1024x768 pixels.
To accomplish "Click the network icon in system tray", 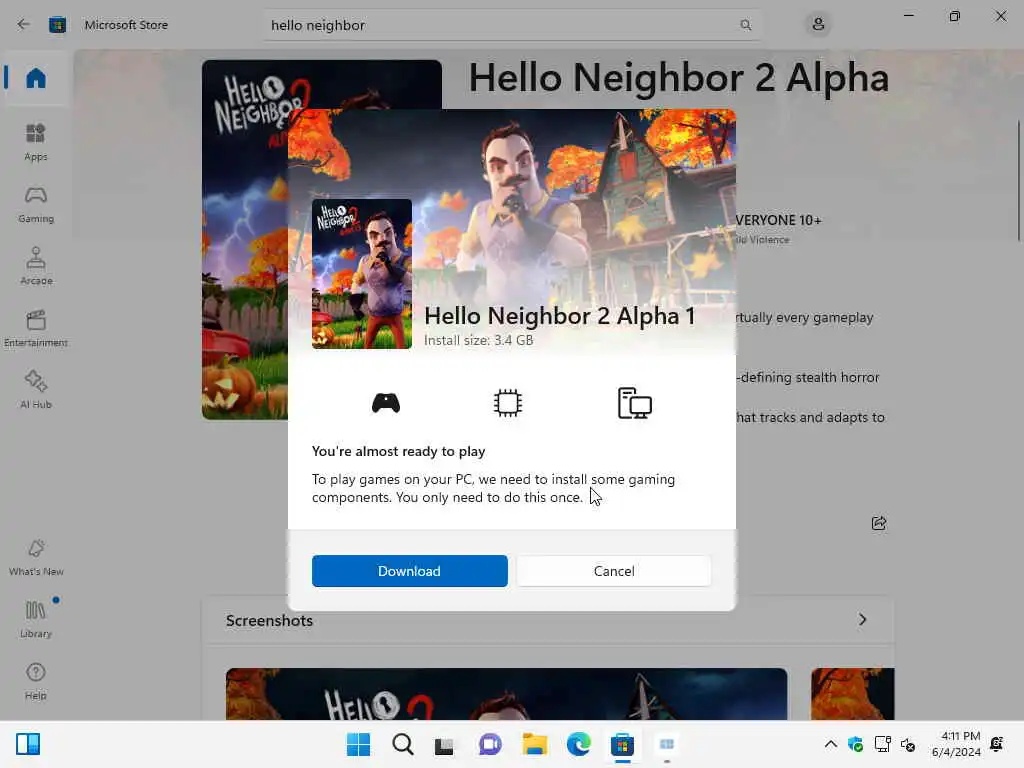I will click(882, 744).
